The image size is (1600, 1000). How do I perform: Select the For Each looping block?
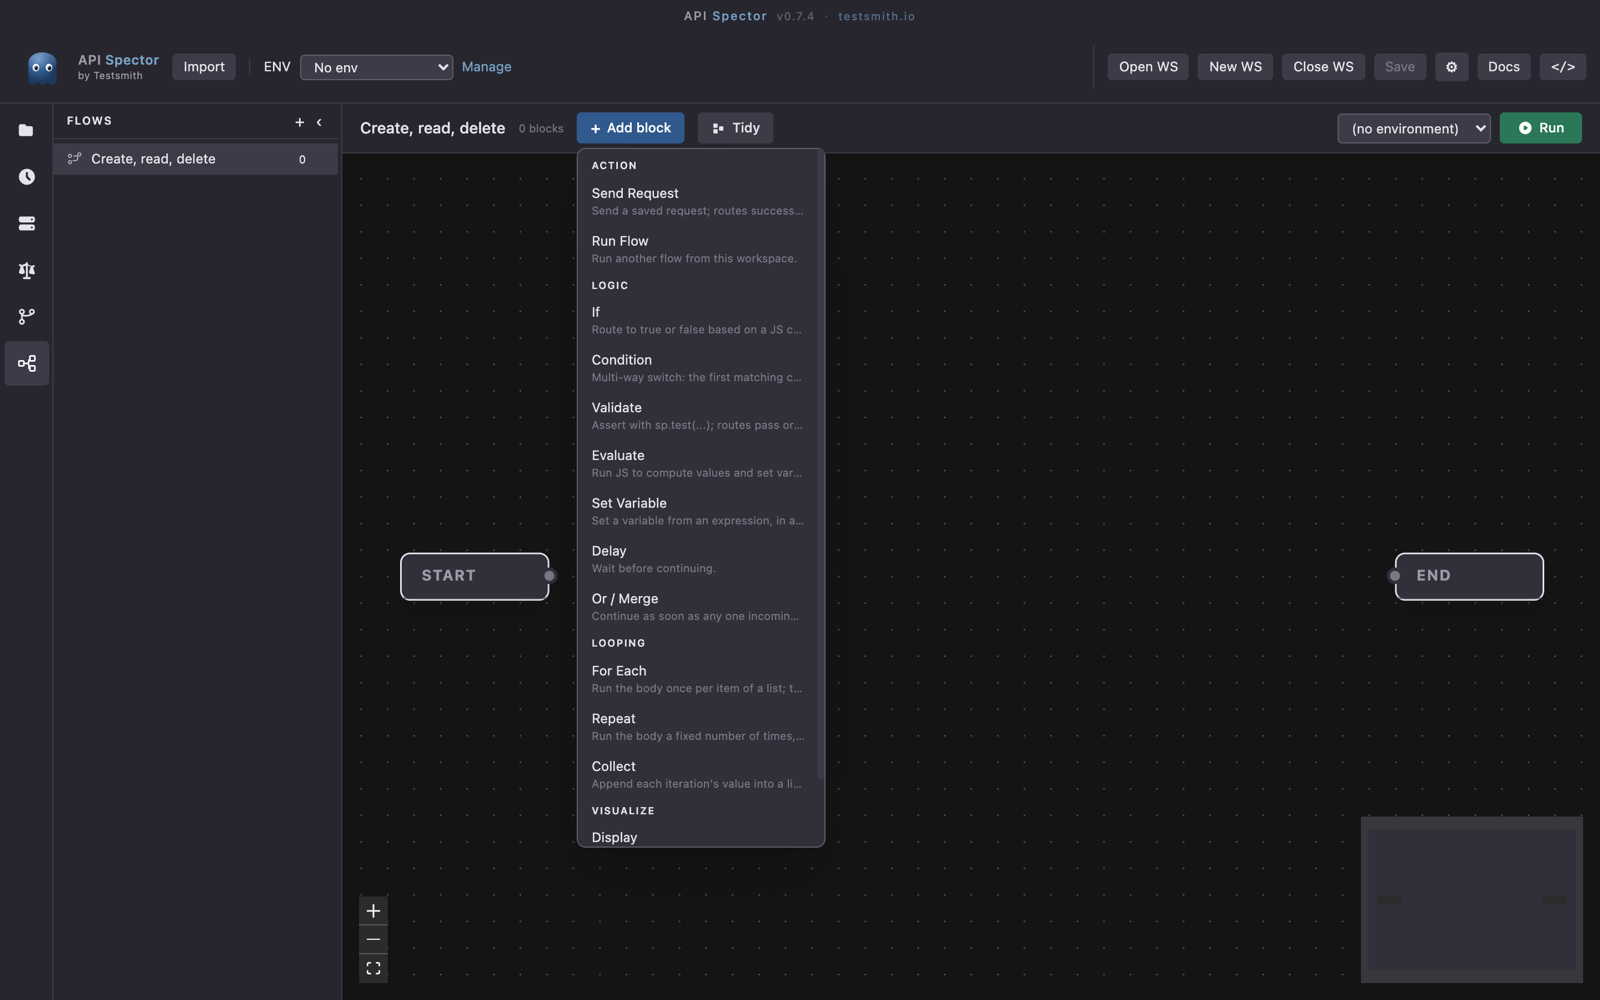click(698, 679)
